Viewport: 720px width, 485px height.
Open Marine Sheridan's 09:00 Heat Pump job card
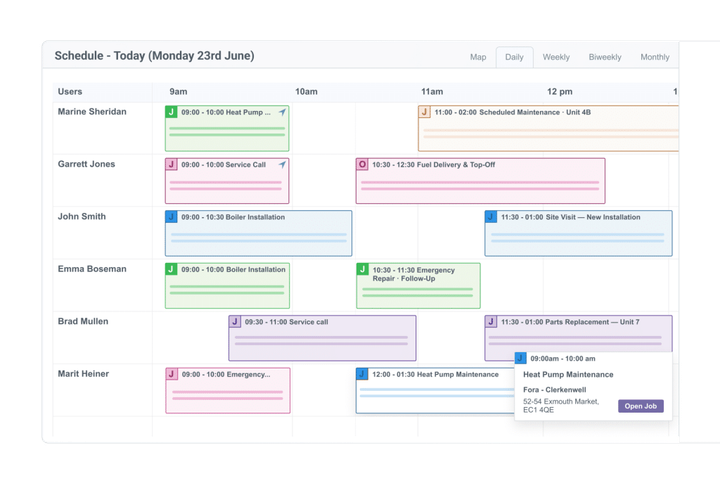click(x=227, y=128)
